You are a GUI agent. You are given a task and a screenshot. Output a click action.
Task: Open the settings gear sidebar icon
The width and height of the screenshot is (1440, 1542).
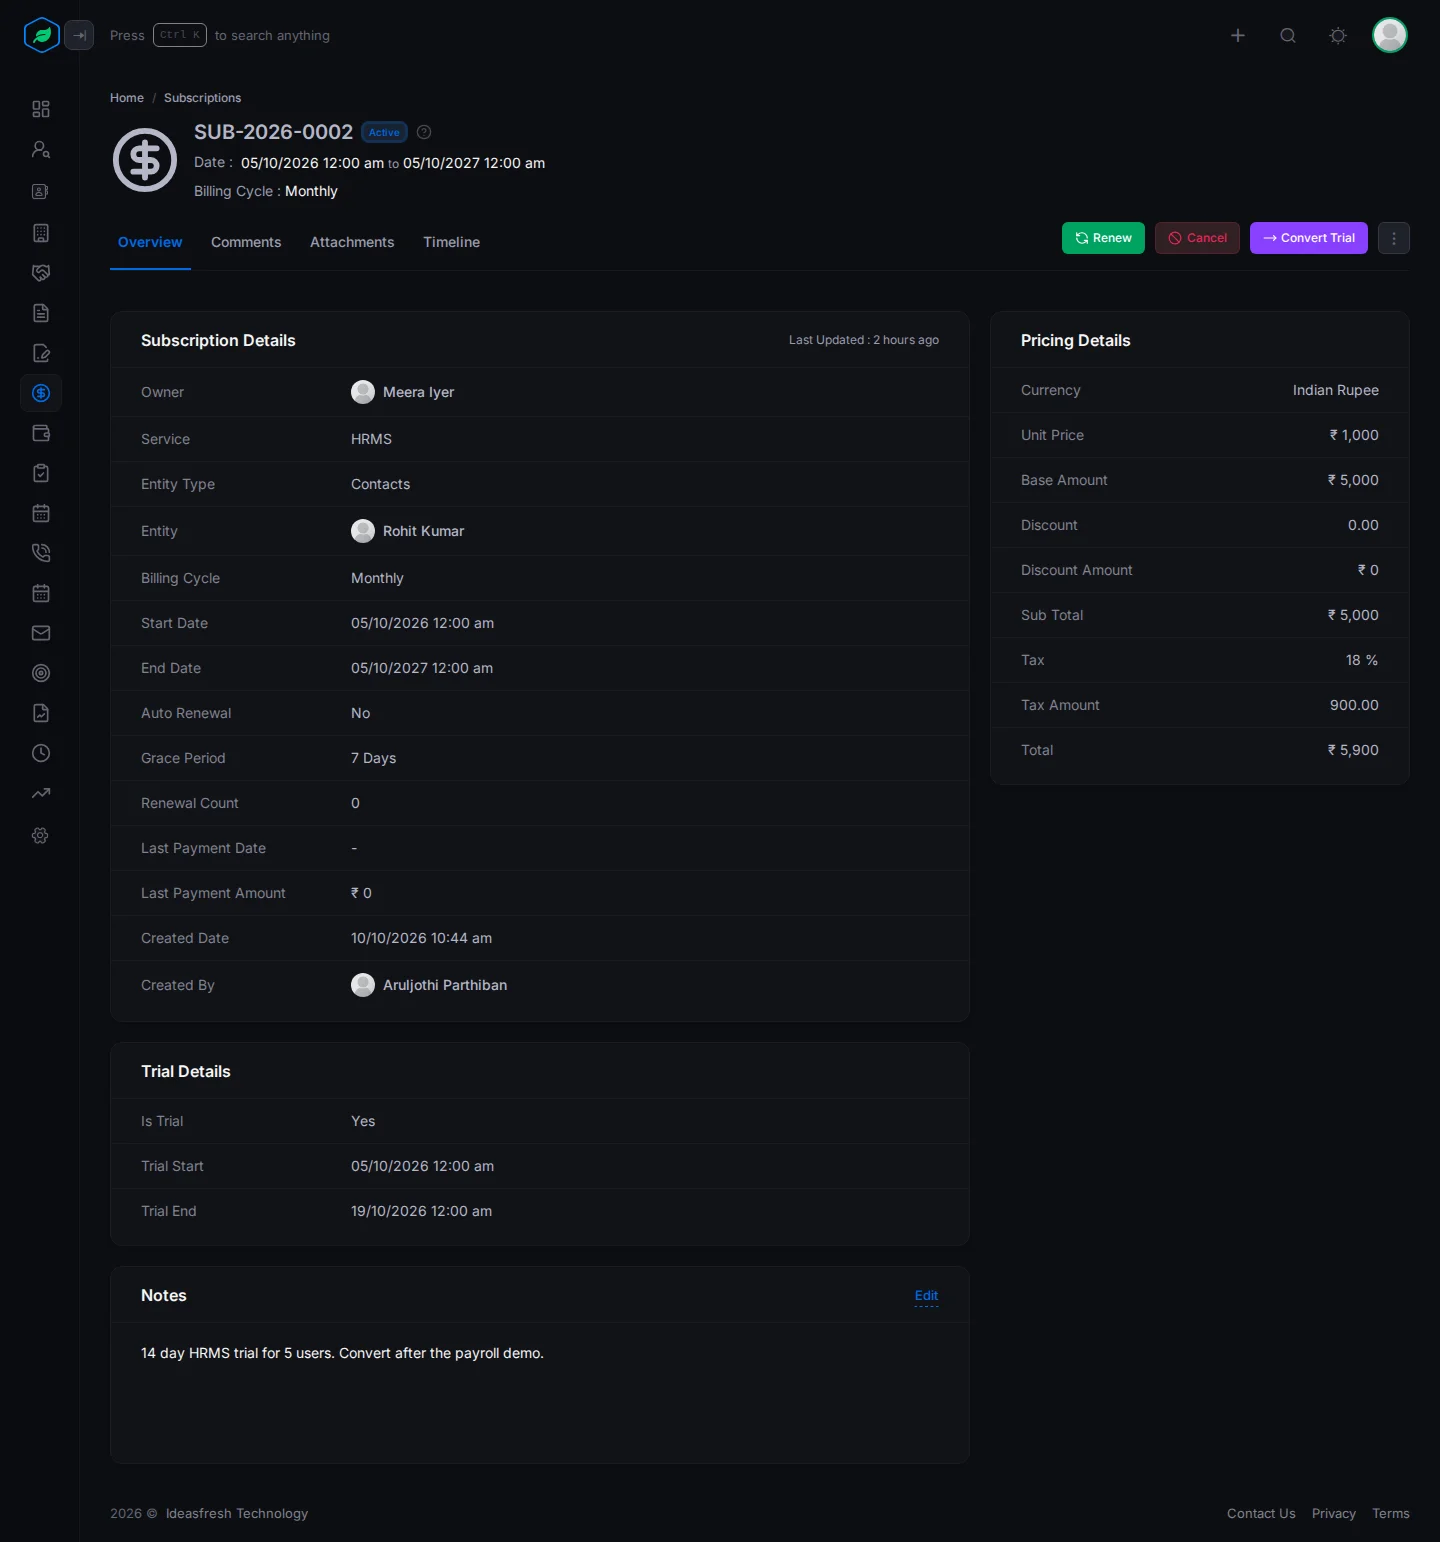[x=41, y=835]
